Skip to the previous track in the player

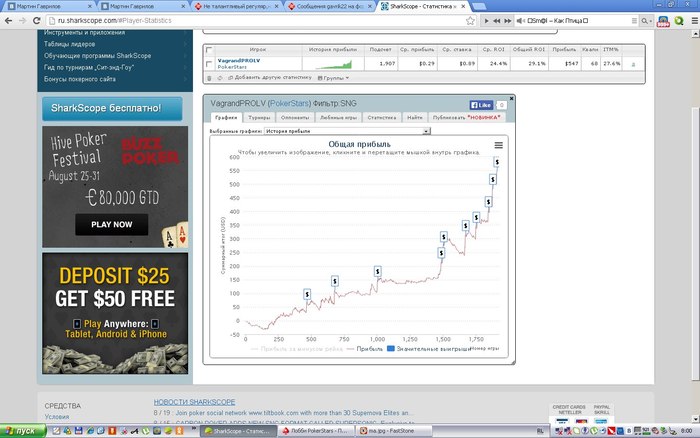click(x=496, y=21)
